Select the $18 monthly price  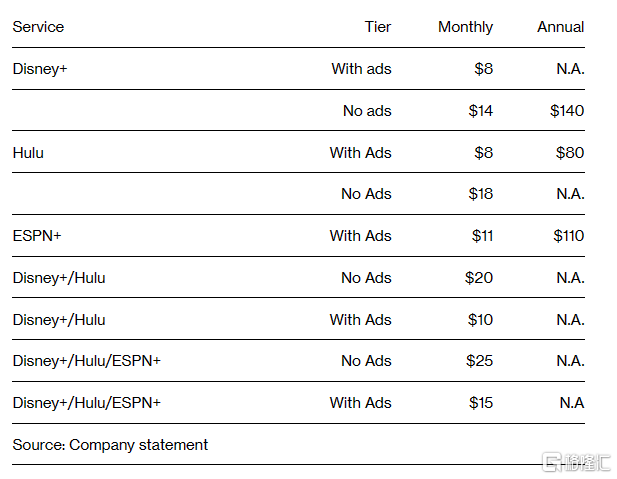(x=481, y=194)
